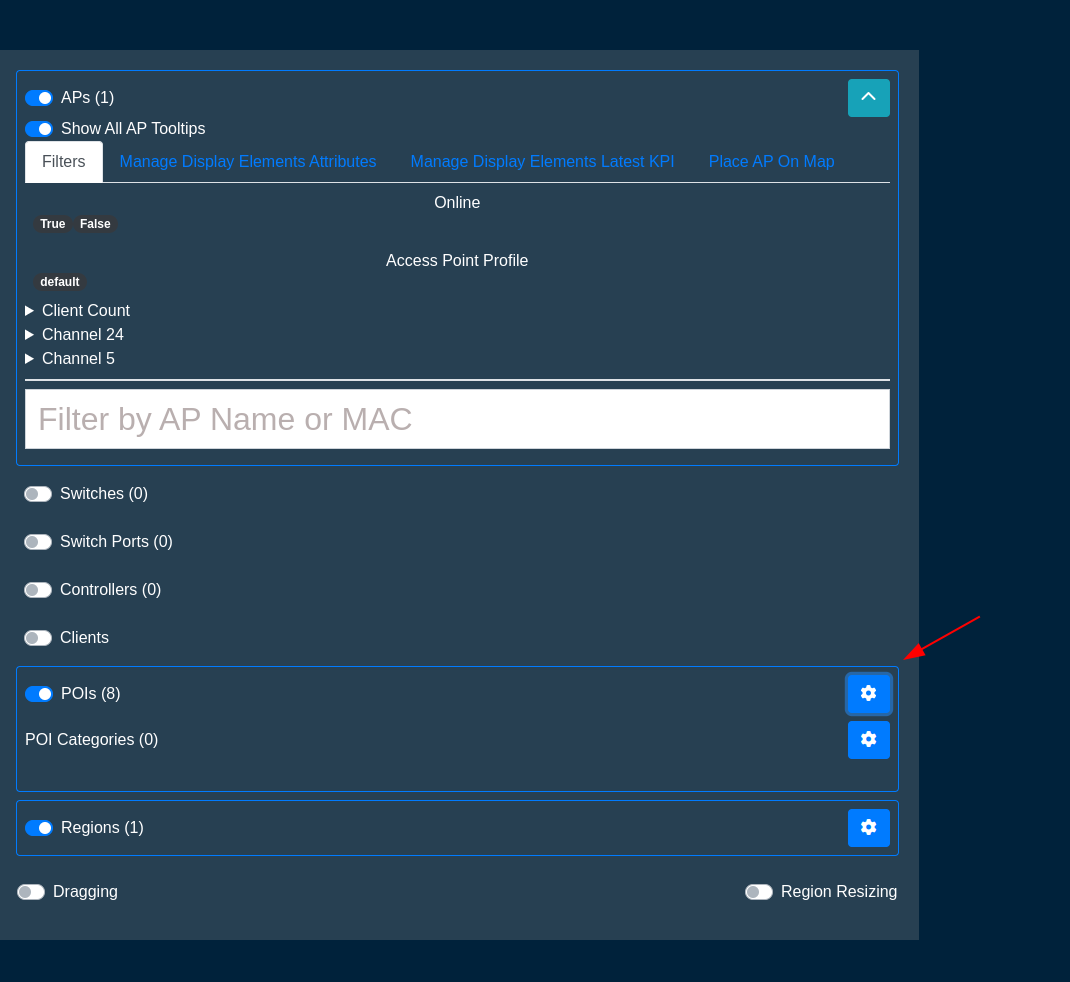The height and width of the screenshot is (982, 1070).
Task: Click the Filter by AP Name field
Action: click(457, 419)
